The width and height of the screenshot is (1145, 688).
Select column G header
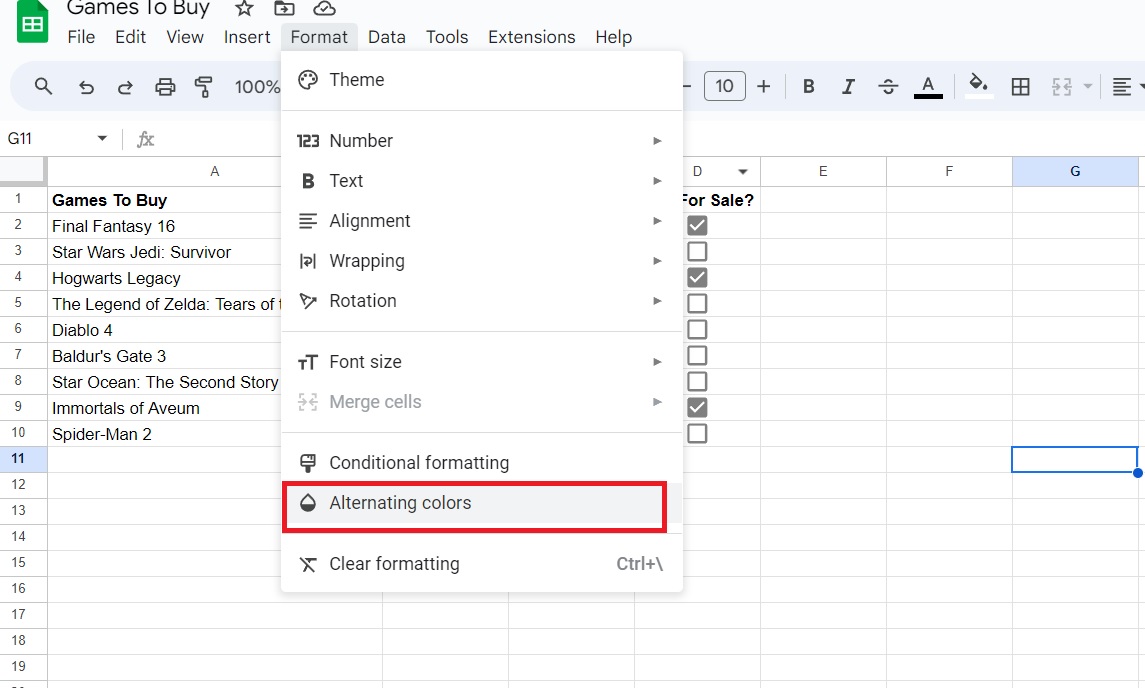tap(1075, 172)
